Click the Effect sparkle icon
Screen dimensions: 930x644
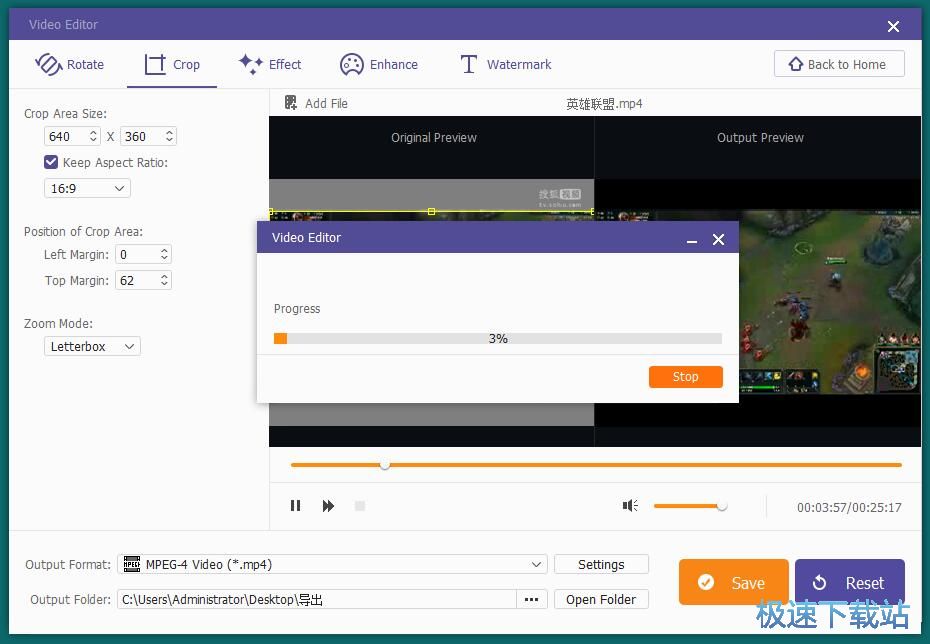point(250,63)
